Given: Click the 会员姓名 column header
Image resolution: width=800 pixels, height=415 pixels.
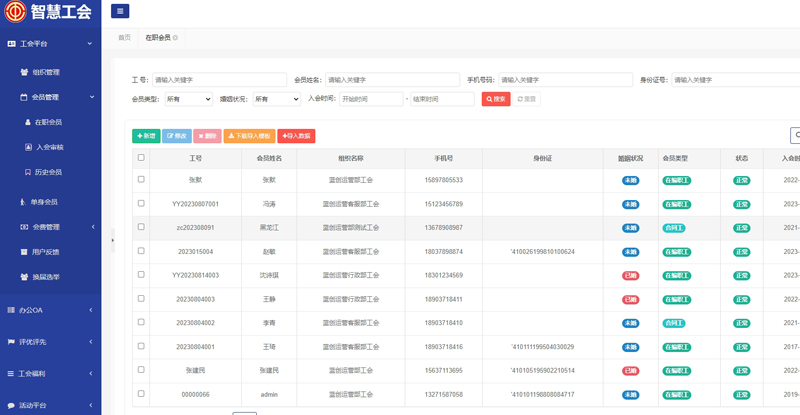Looking at the screenshot, I should coord(269,159).
